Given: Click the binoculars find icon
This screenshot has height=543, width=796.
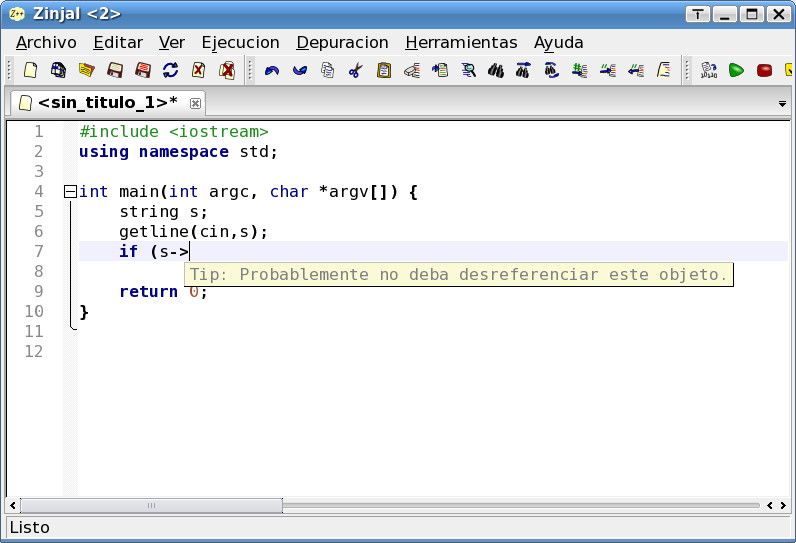Looking at the screenshot, I should tap(496, 70).
